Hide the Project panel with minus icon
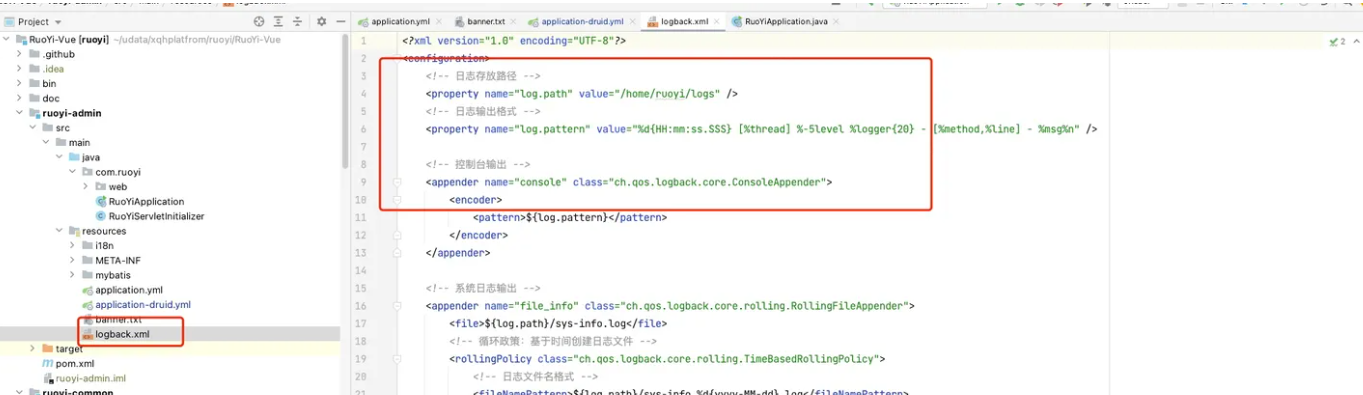 pos(340,21)
